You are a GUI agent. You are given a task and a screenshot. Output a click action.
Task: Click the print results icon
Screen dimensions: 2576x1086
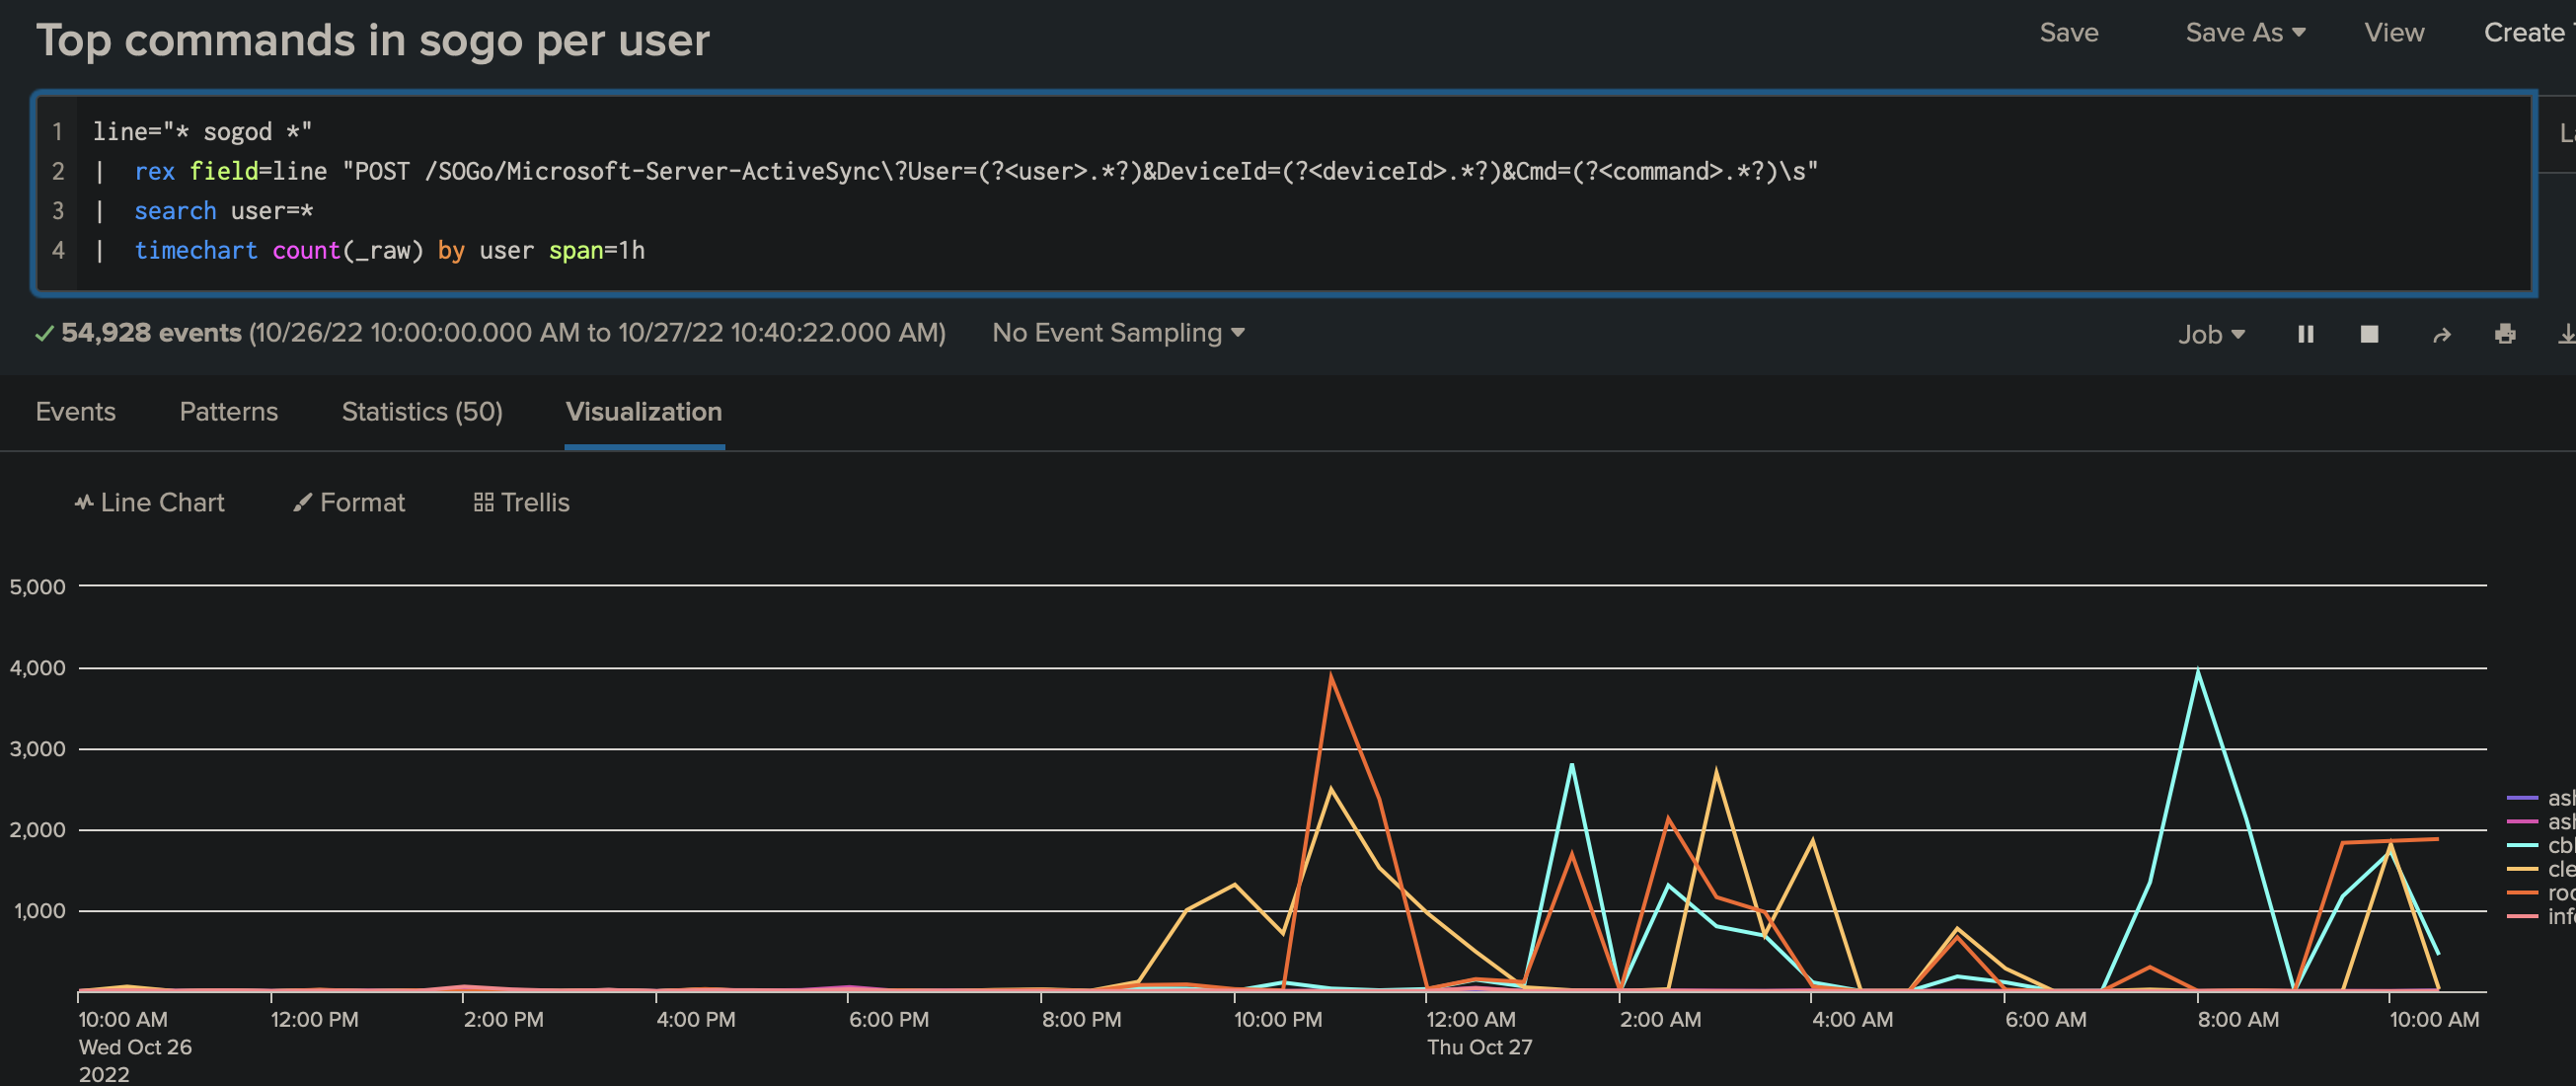pos(2504,334)
